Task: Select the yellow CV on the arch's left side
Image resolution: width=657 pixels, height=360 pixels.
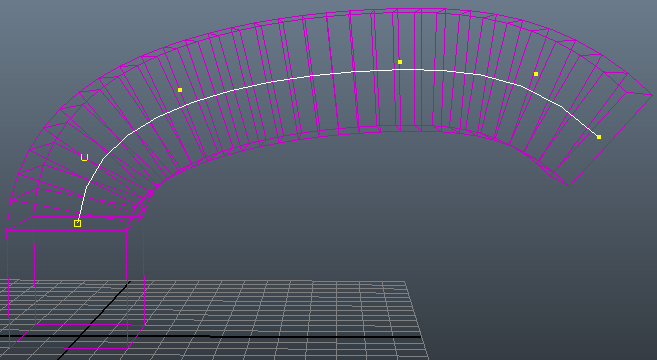Action: coord(180,90)
